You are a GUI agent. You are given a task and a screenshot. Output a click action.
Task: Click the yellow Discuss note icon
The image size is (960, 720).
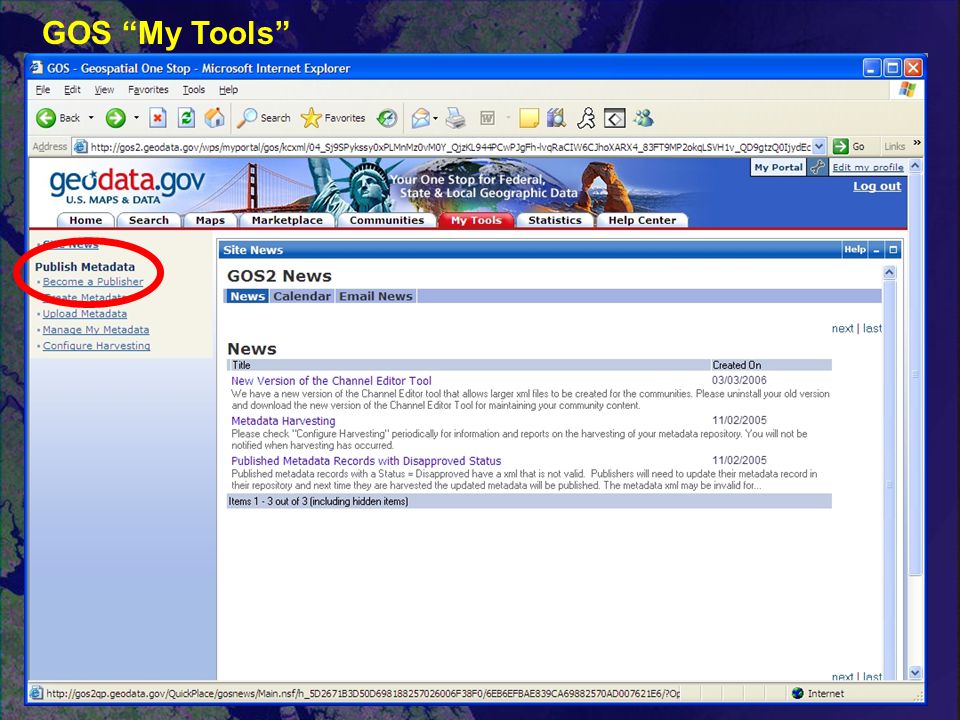(x=529, y=118)
